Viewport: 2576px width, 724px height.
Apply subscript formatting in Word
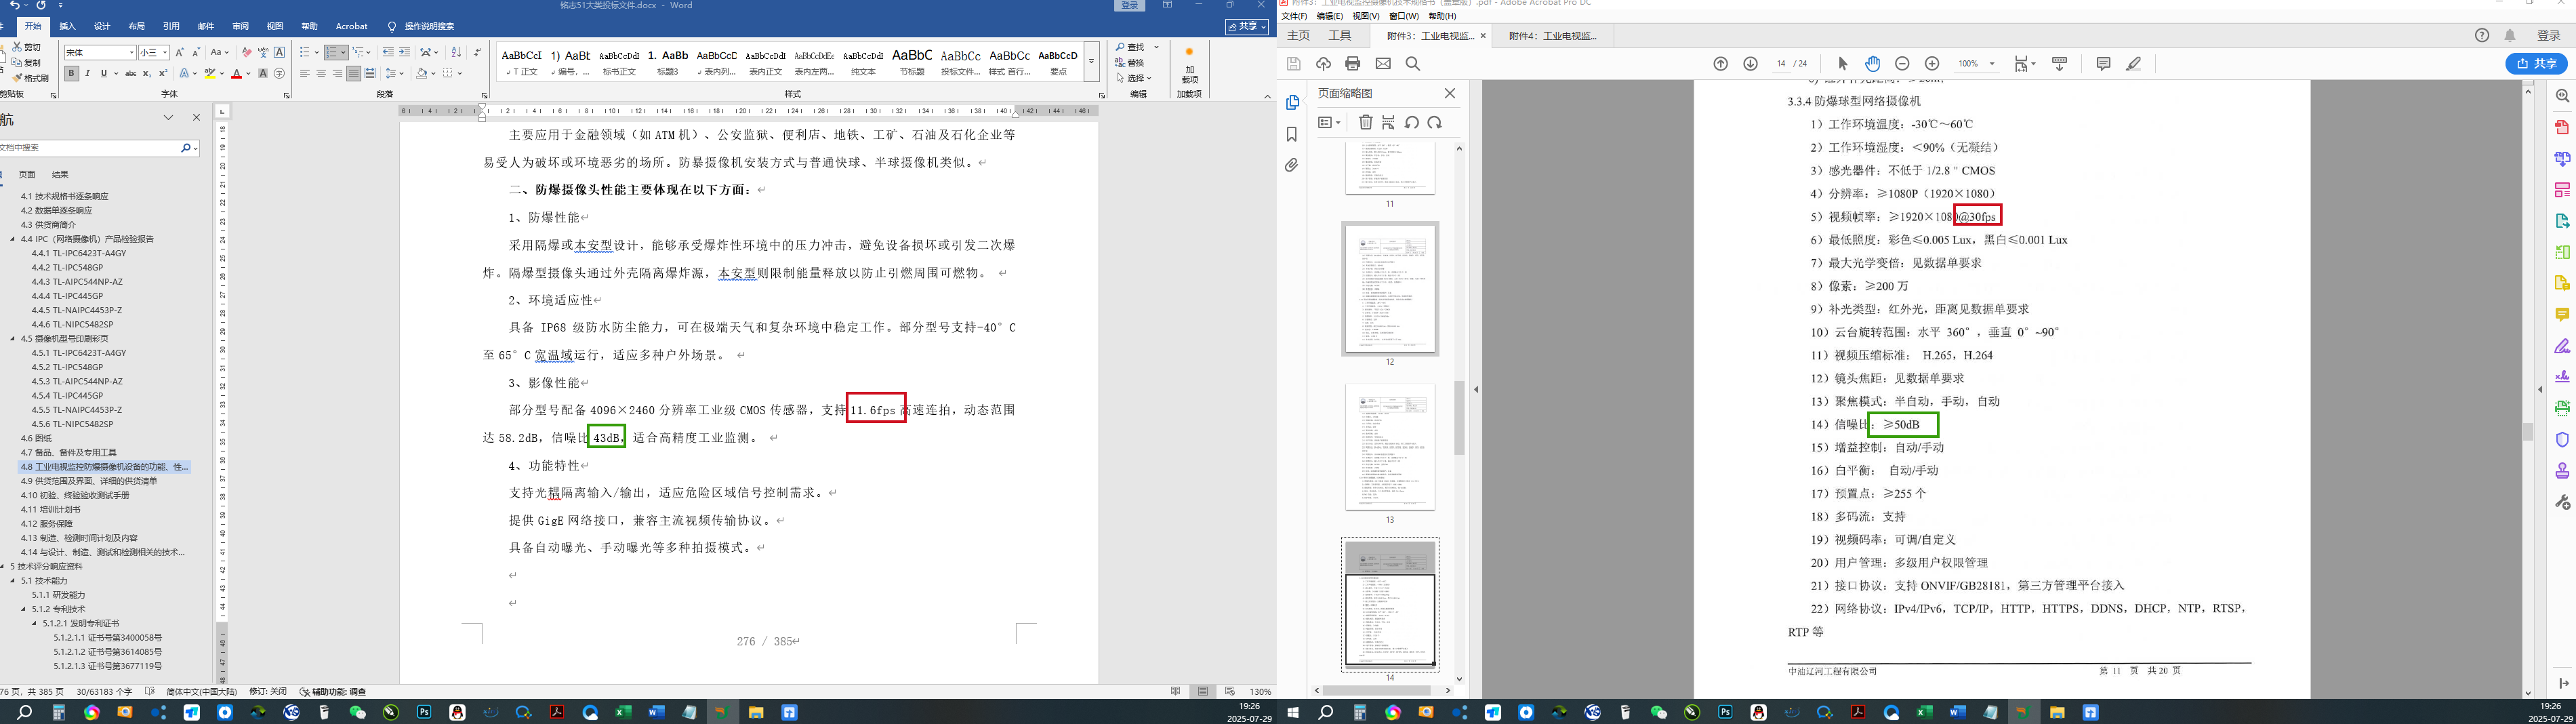click(147, 73)
